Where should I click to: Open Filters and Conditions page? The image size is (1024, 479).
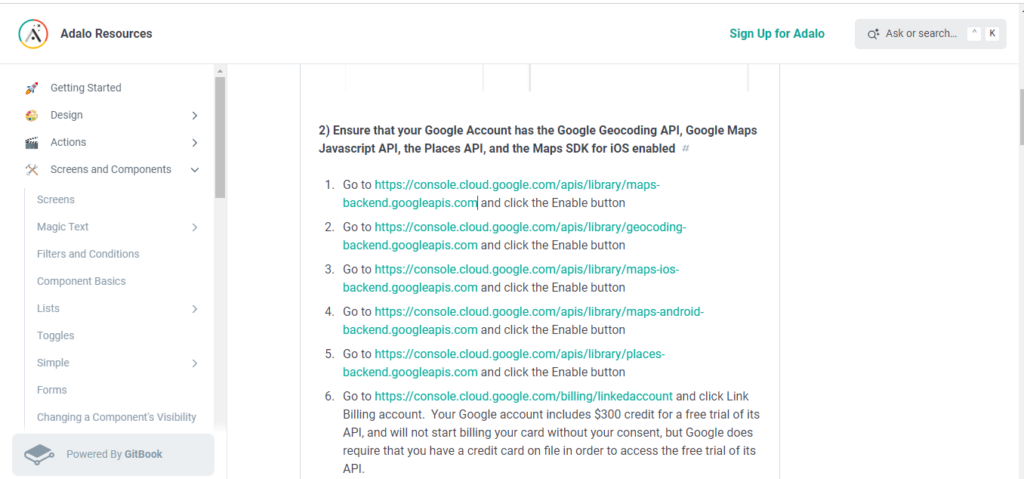(88, 254)
